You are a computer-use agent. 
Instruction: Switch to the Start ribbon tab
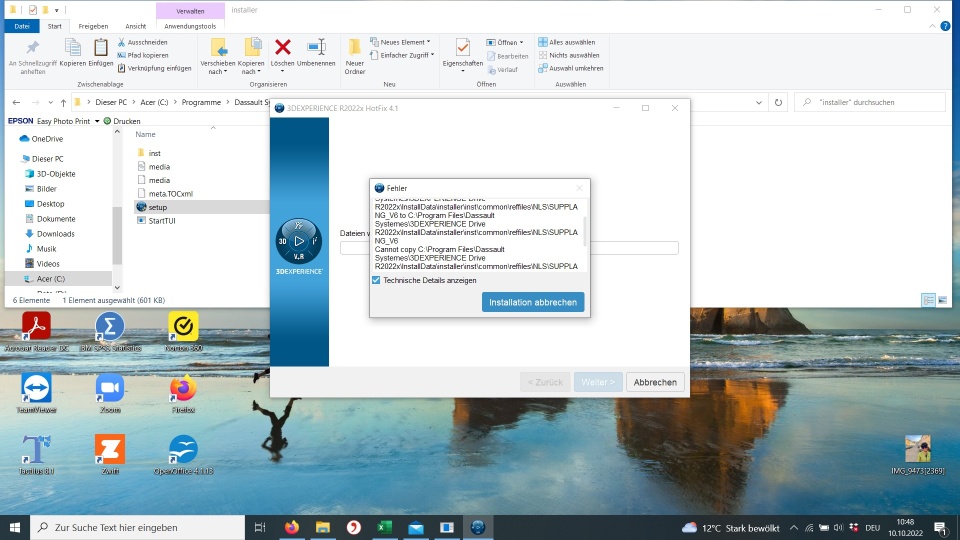click(54, 26)
